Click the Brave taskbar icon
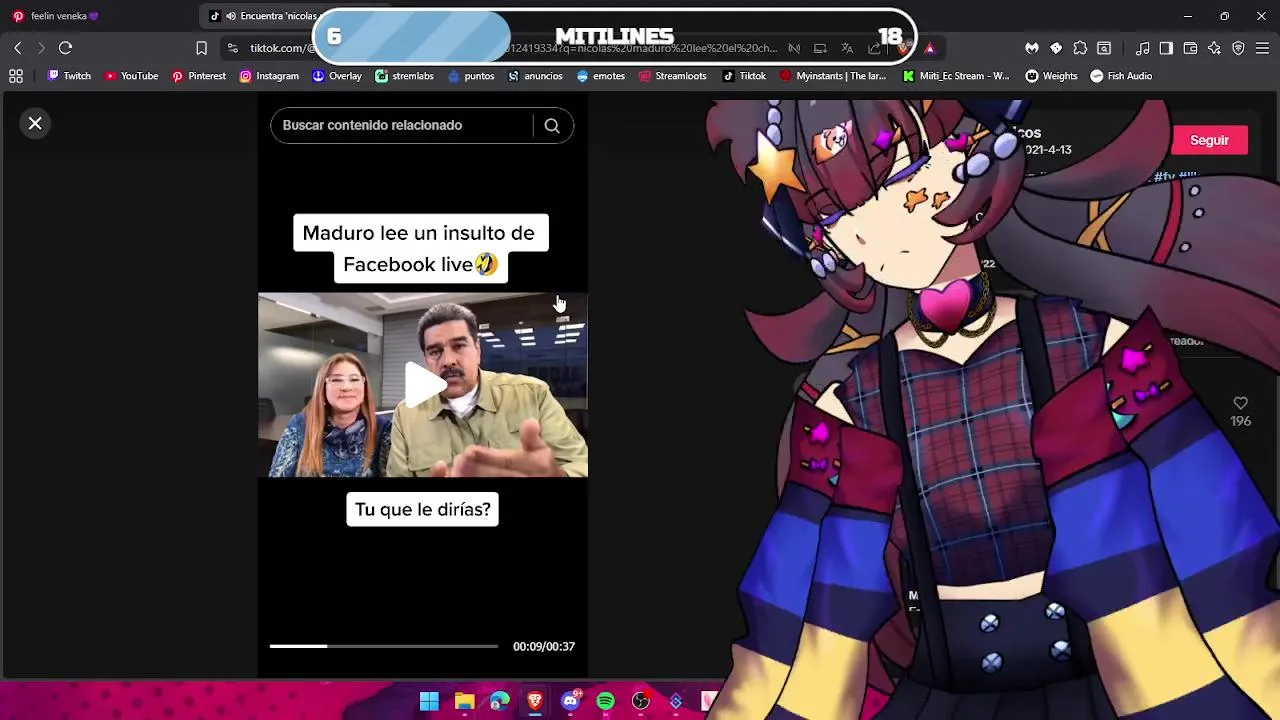The width and height of the screenshot is (1280, 720). point(535,701)
